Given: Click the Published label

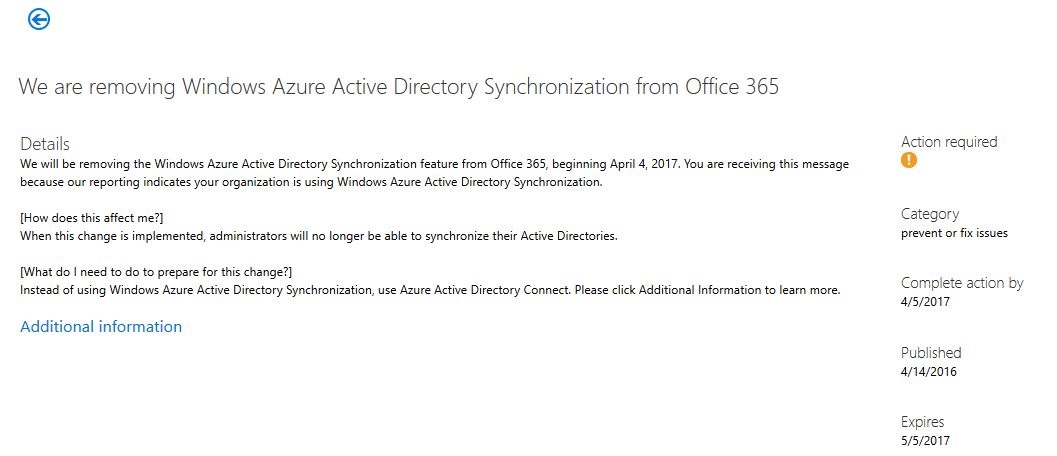Looking at the screenshot, I should tap(932, 353).
